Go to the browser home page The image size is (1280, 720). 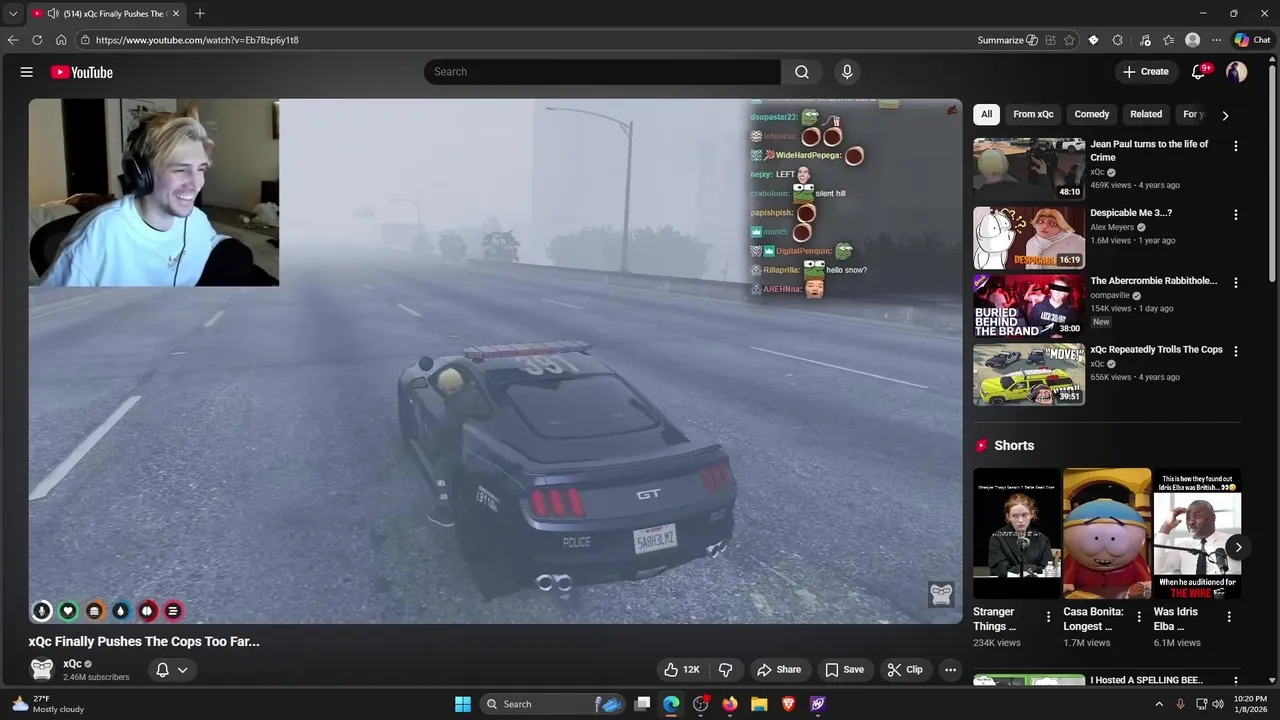tap(61, 40)
